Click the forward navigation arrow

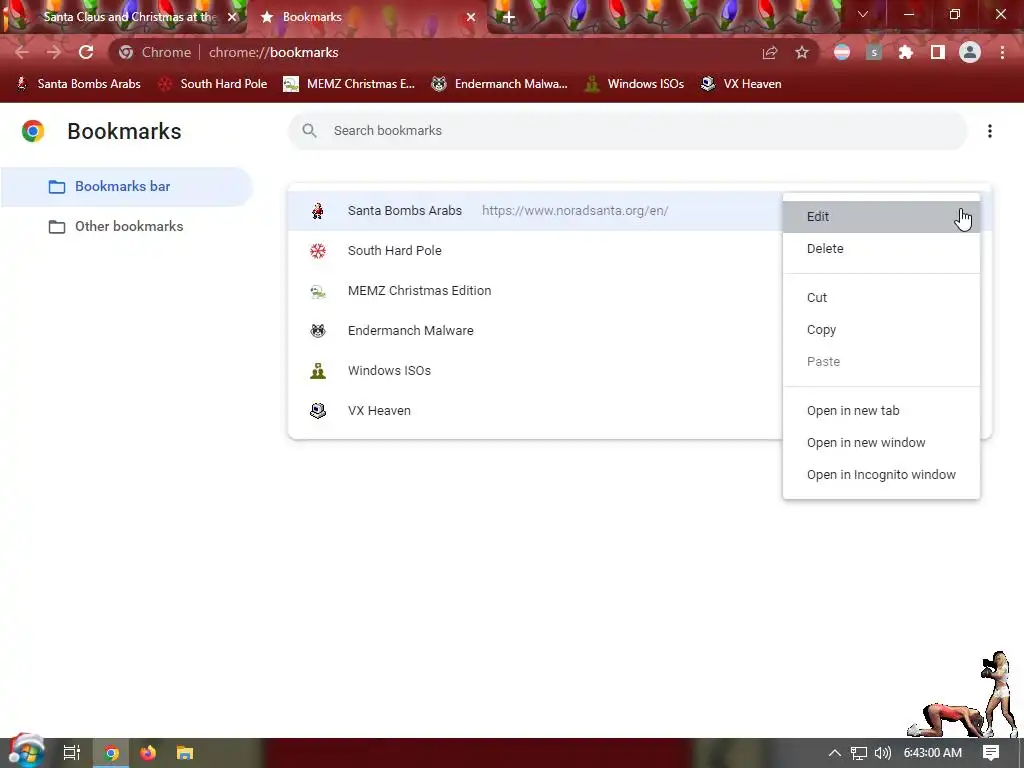coord(54,52)
